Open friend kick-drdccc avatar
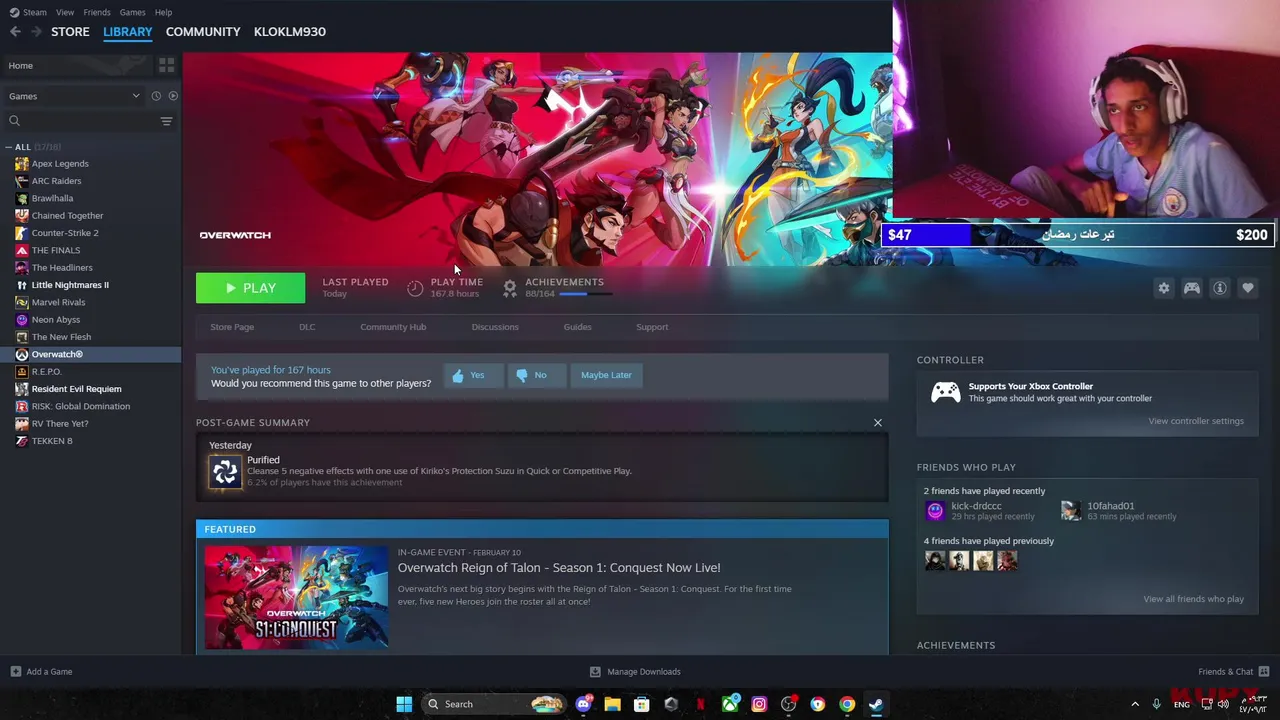 click(935, 511)
